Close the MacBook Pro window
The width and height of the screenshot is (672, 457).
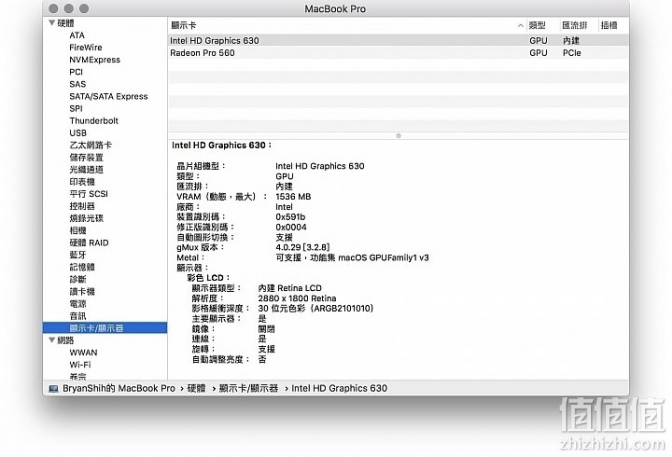[54, 8]
